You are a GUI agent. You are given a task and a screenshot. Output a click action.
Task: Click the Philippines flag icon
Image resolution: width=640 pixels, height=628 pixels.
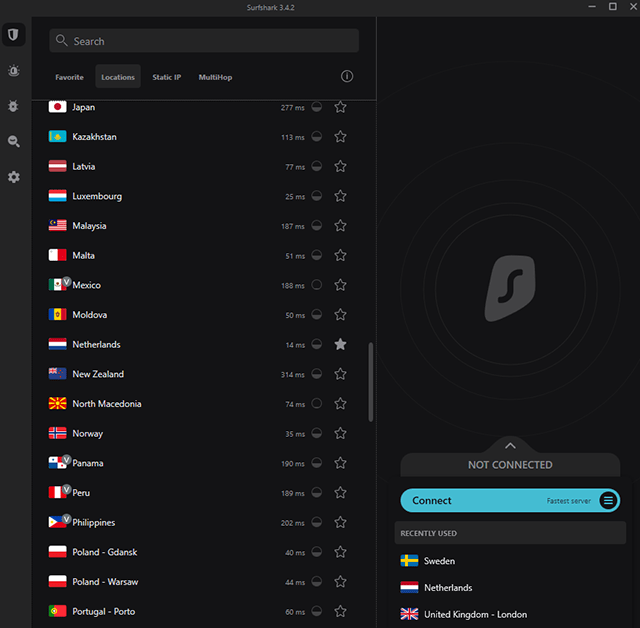coord(60,521)
